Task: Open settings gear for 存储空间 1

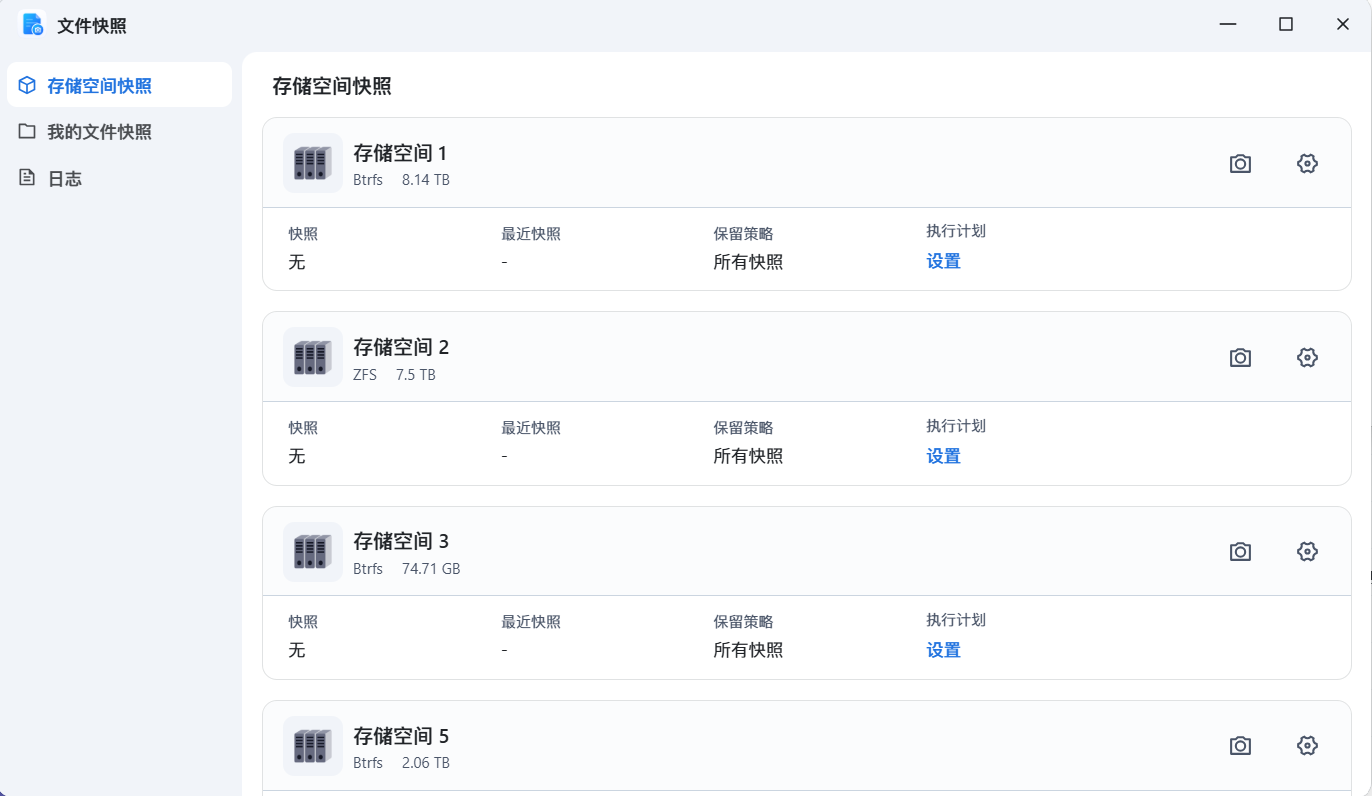Action: (x=1307, y=164)
